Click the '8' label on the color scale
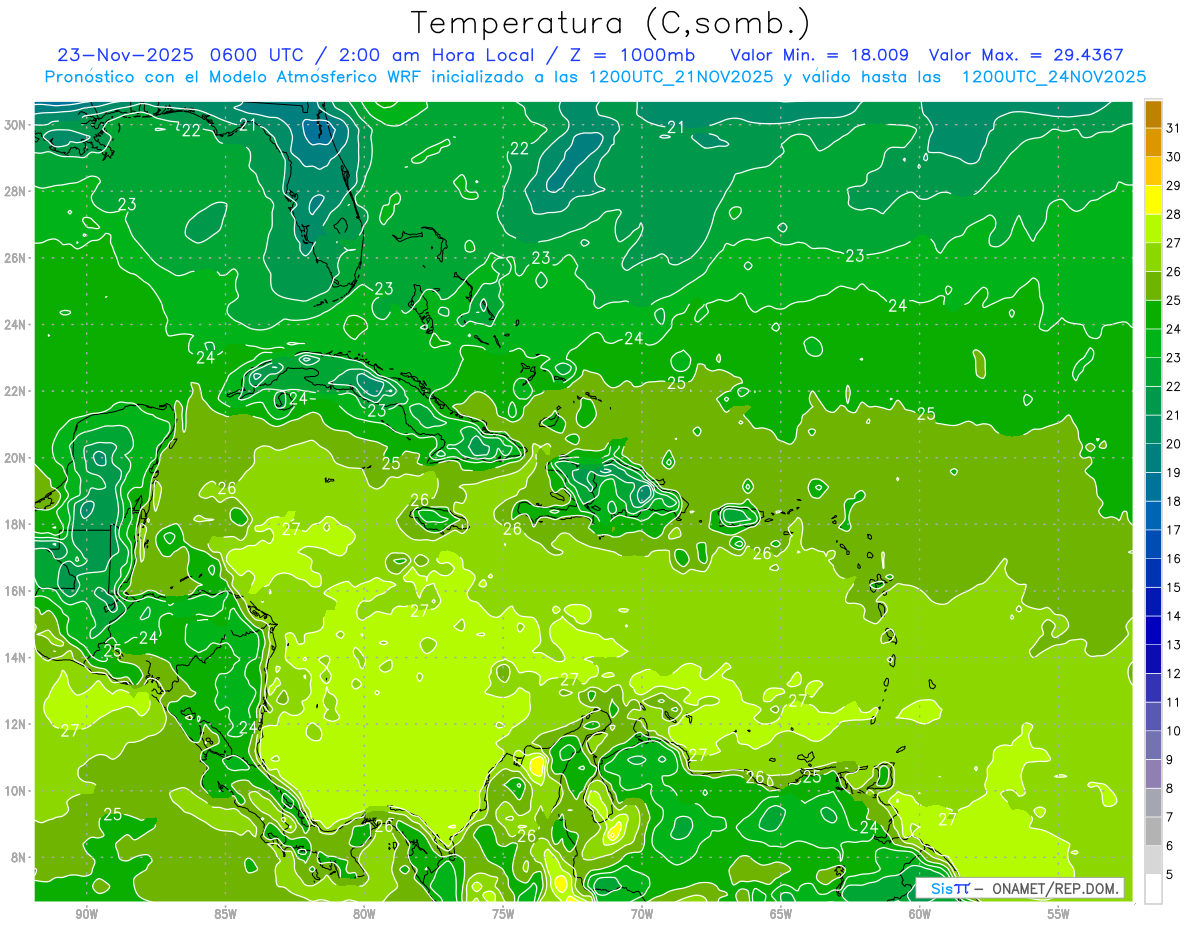The image size is (1200, 927). [x=1170, y=789]
